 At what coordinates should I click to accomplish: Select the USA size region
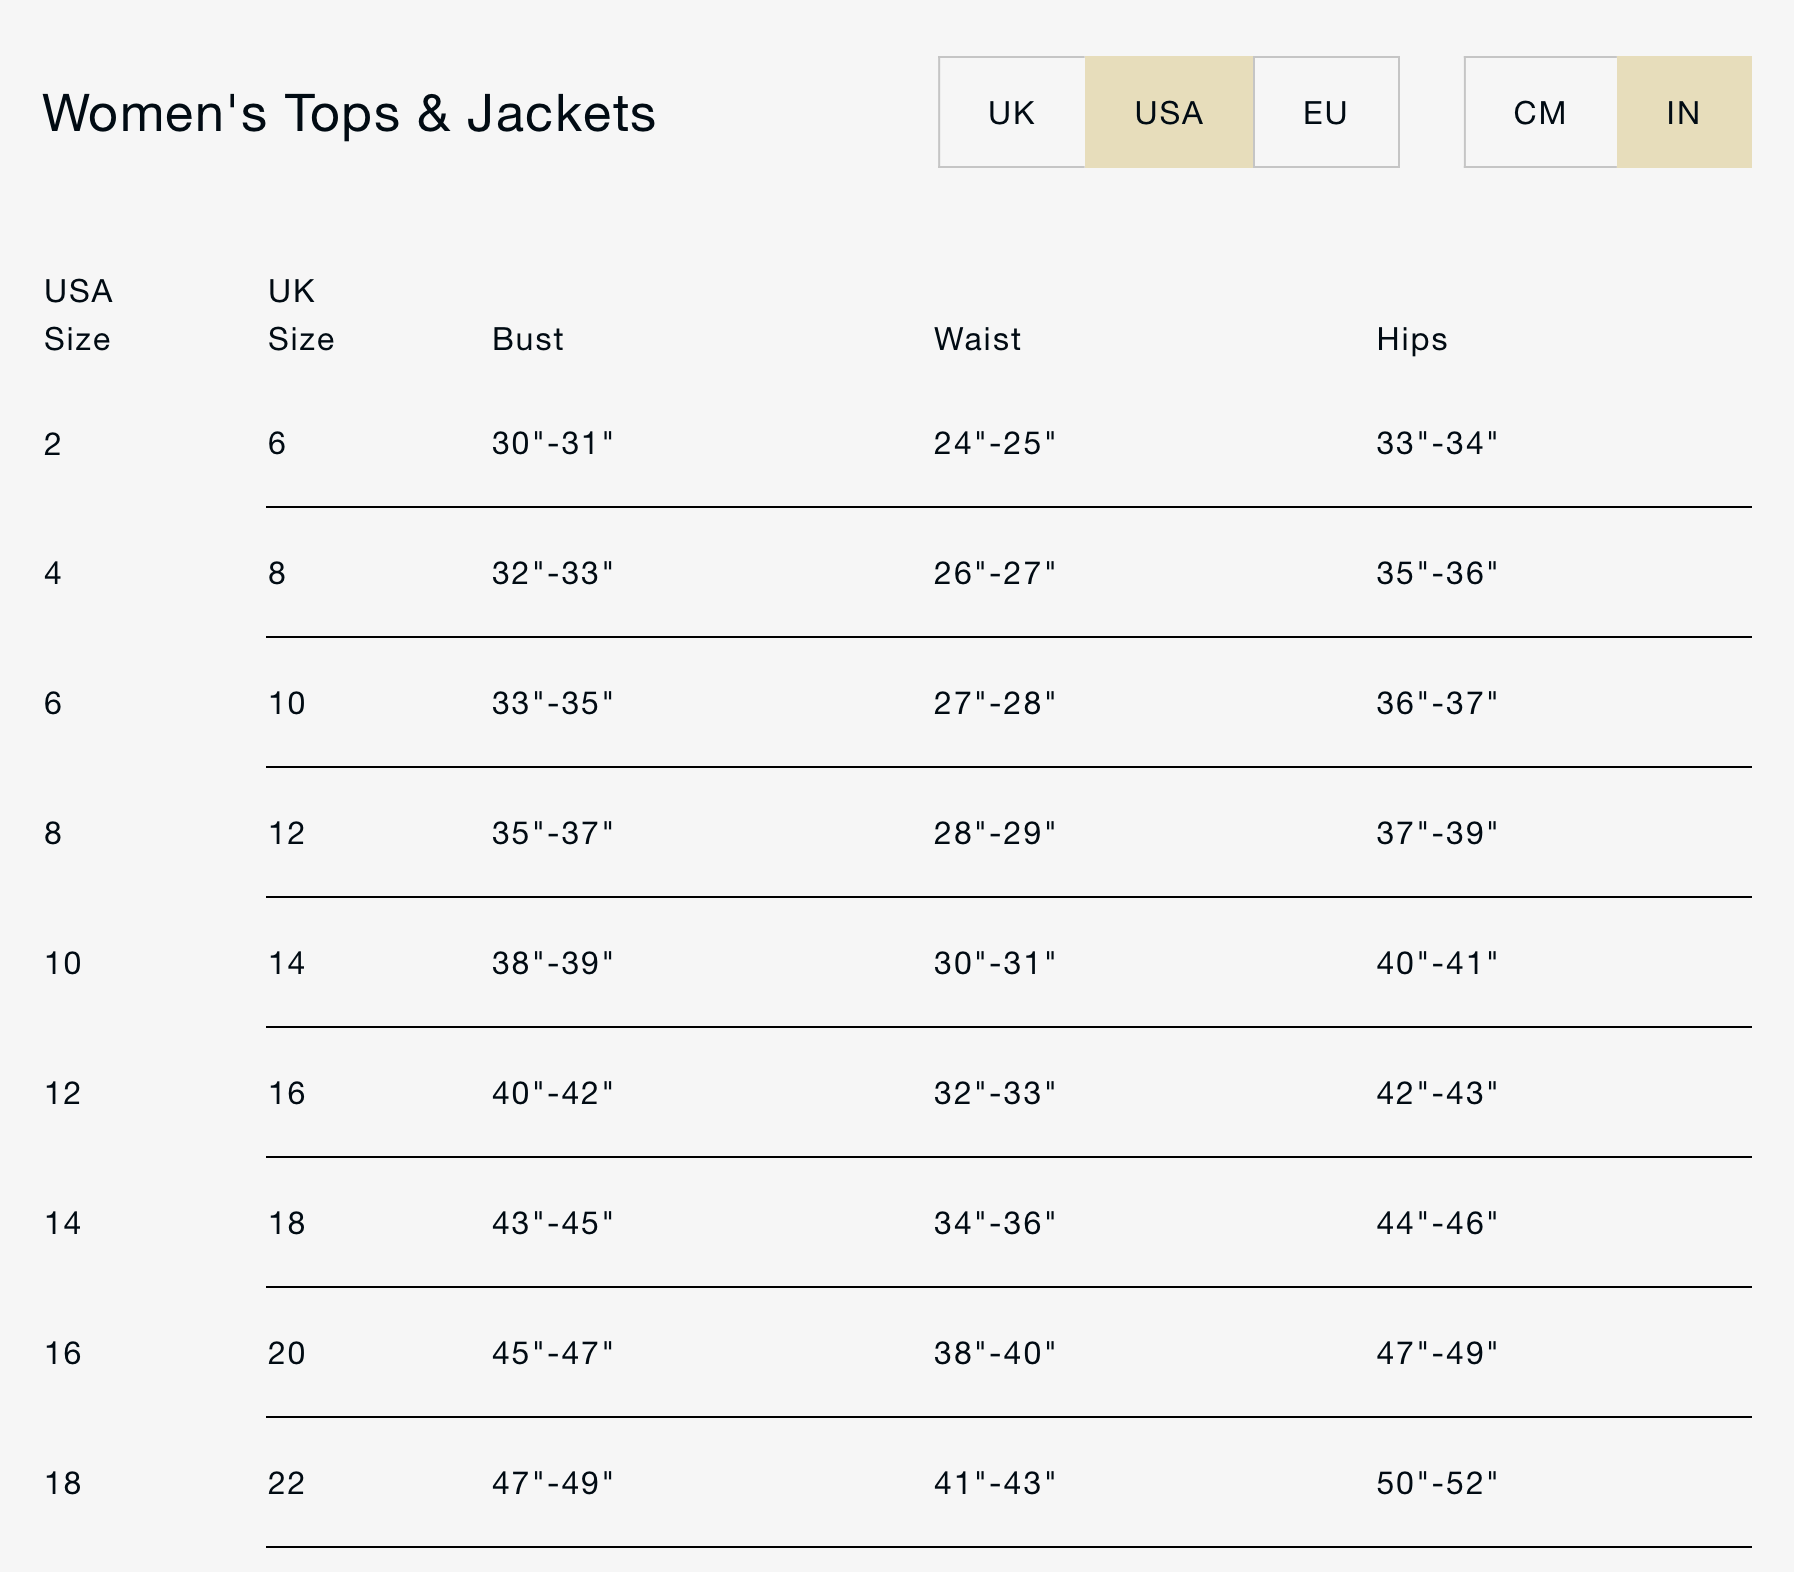pyautogui.click(x=1168, y=112)
